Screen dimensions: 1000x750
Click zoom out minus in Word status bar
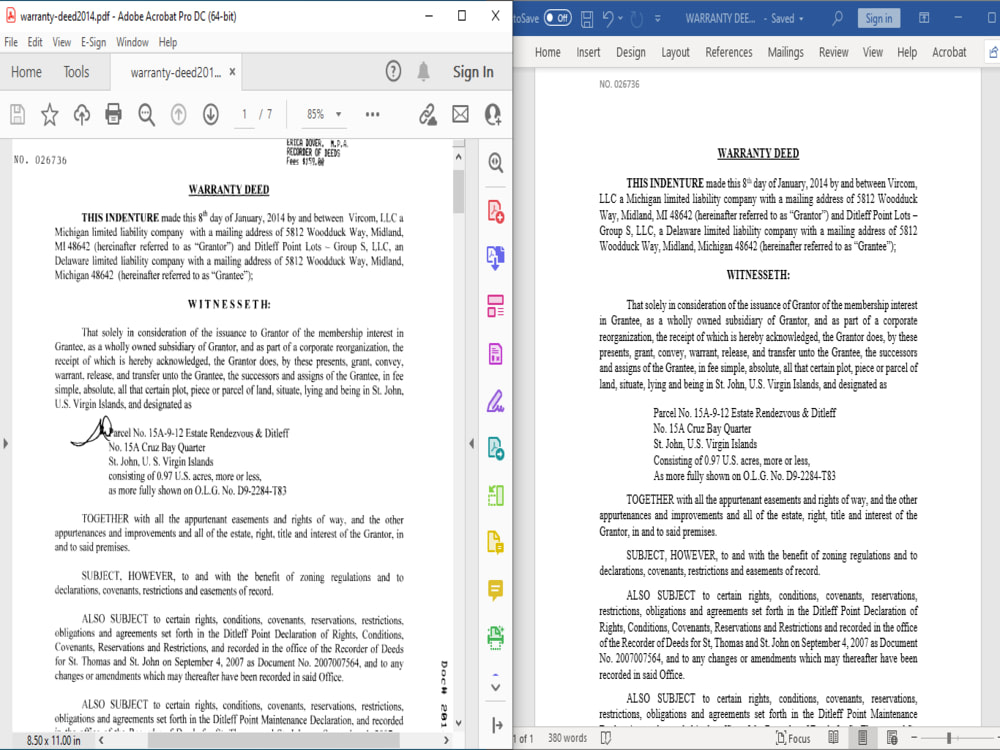[x=914, y=738]
